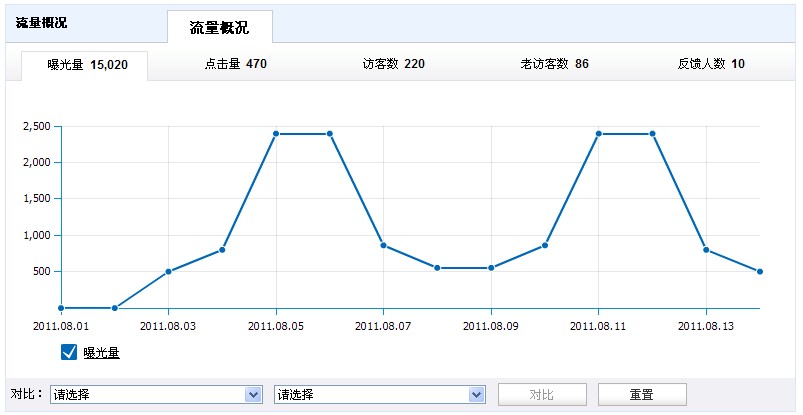Viewport: 803px width, 415px height.
Task: Click the 对比： label text
Action: [x=27, y=394]
